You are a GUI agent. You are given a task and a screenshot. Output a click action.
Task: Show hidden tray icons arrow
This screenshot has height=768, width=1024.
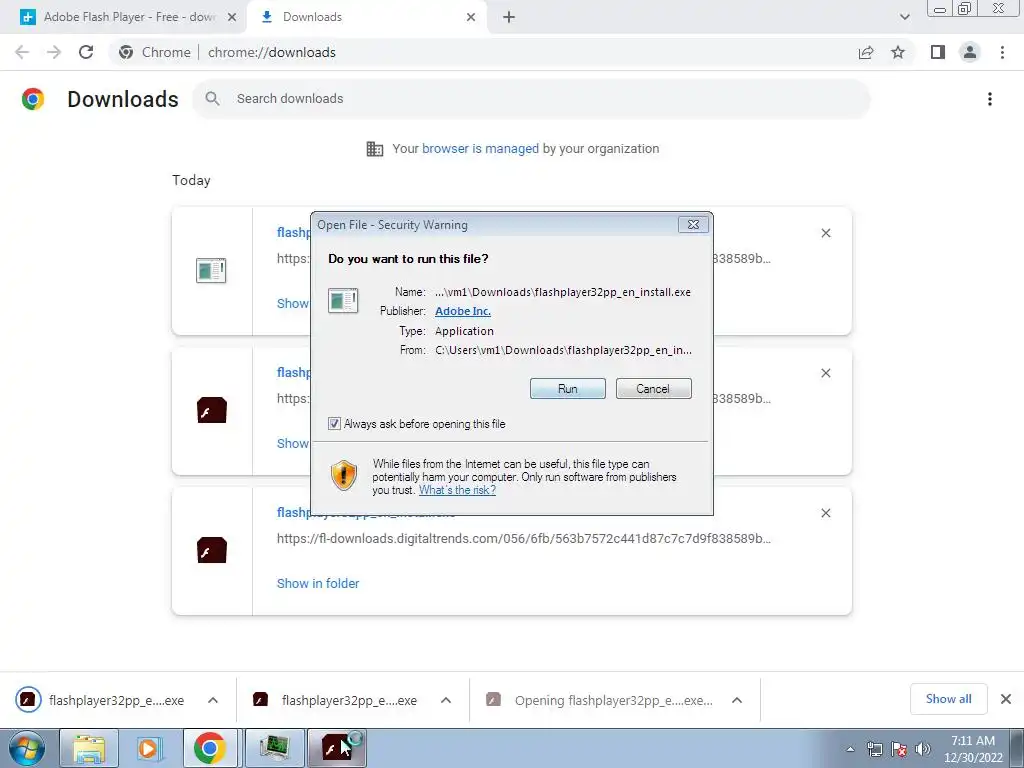[x=850, y=749]
